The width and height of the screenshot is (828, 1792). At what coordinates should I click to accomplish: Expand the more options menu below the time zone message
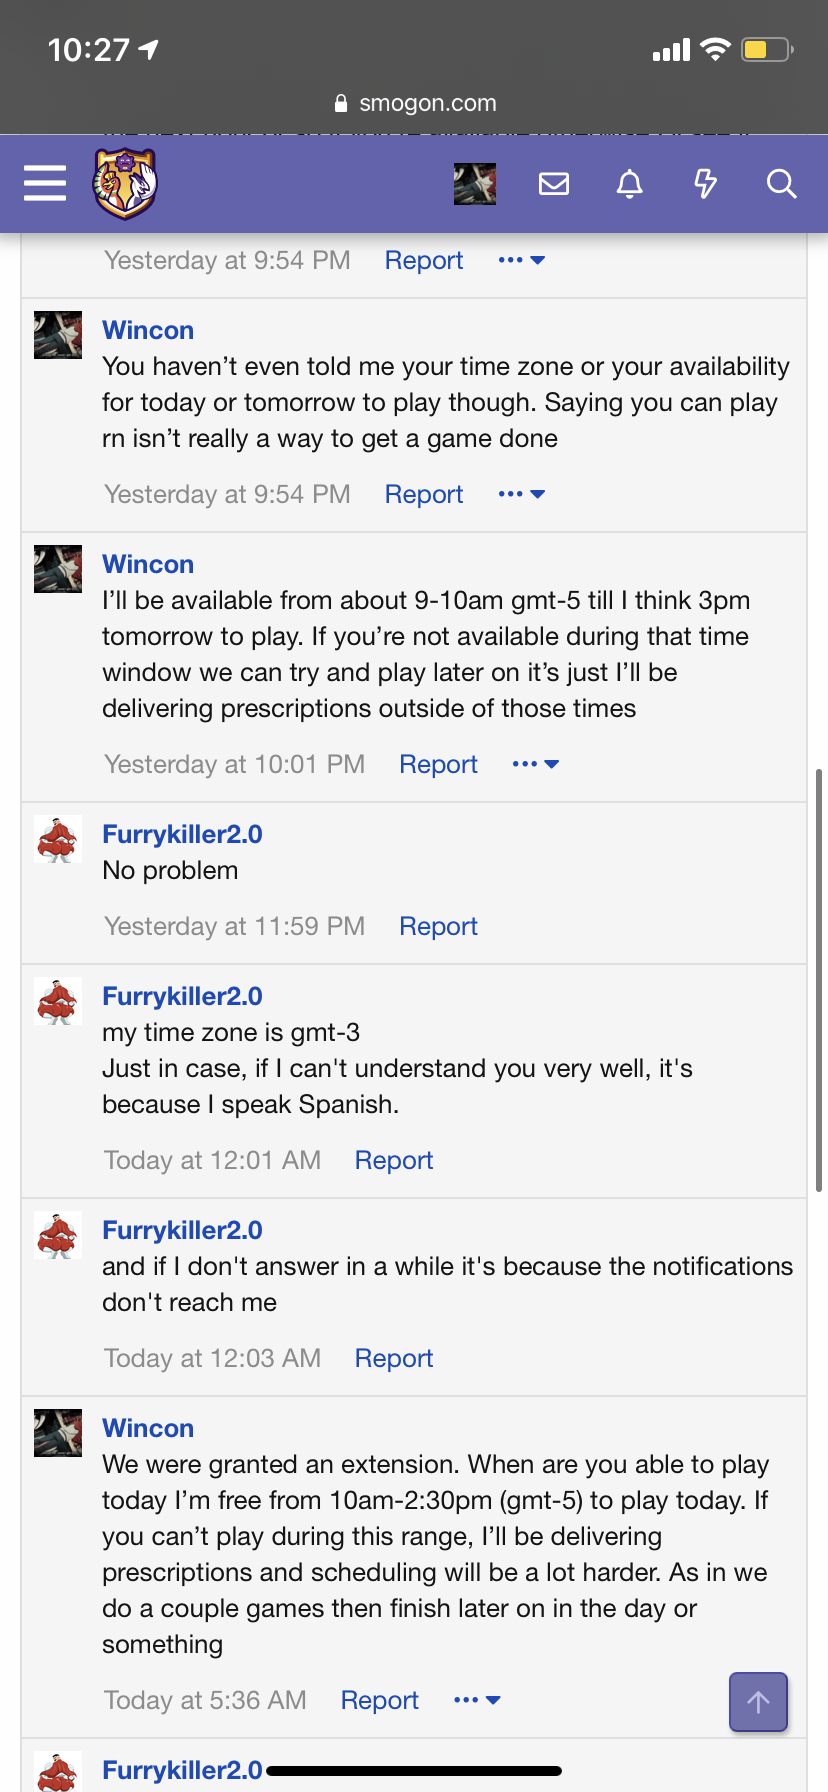click(521, 494)
